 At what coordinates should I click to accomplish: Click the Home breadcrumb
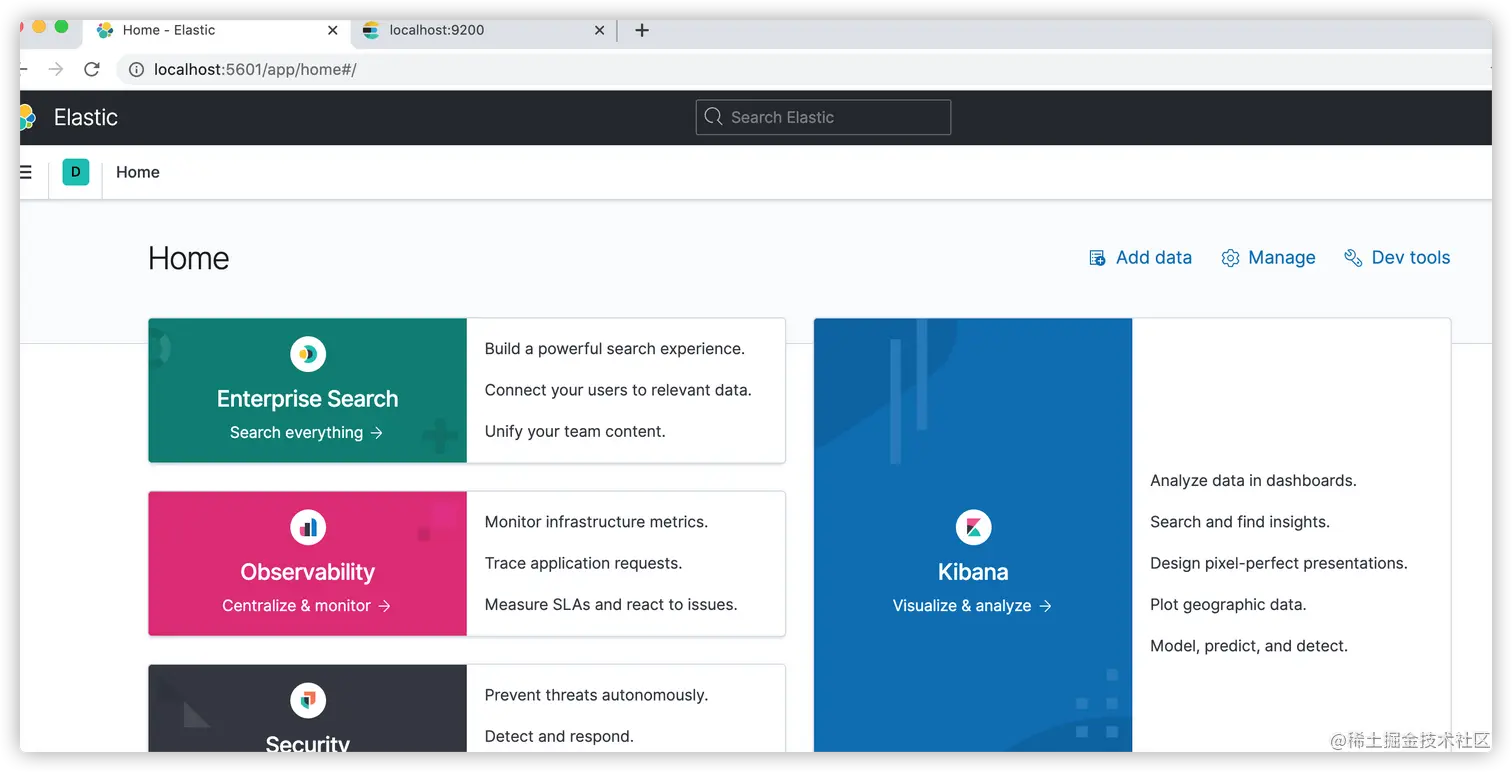click(x=138, y=172)
